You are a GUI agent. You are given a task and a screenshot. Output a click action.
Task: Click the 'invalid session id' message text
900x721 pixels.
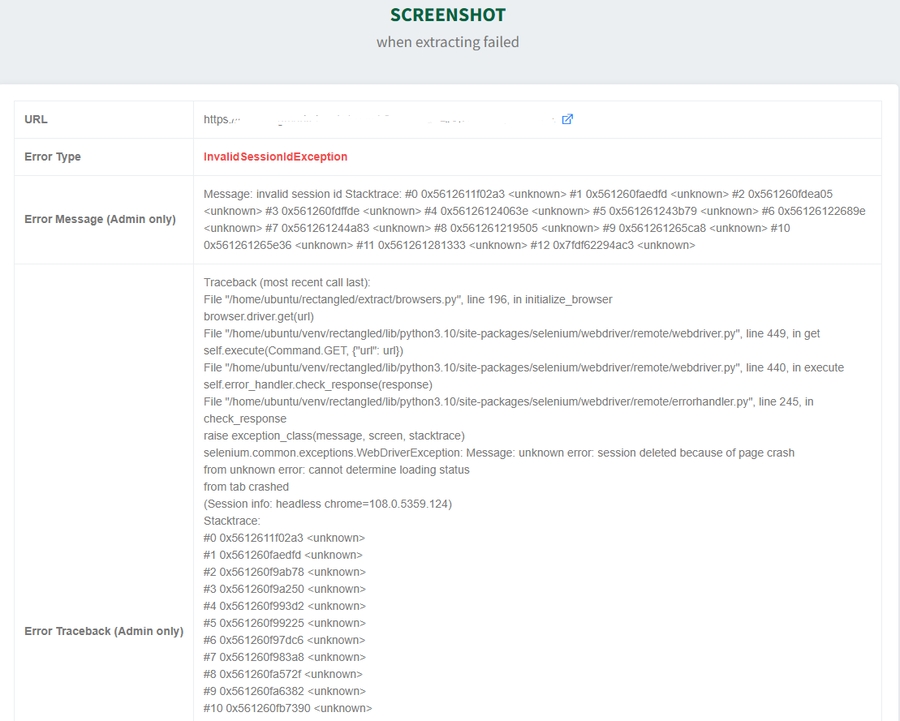tap(300, 193)
